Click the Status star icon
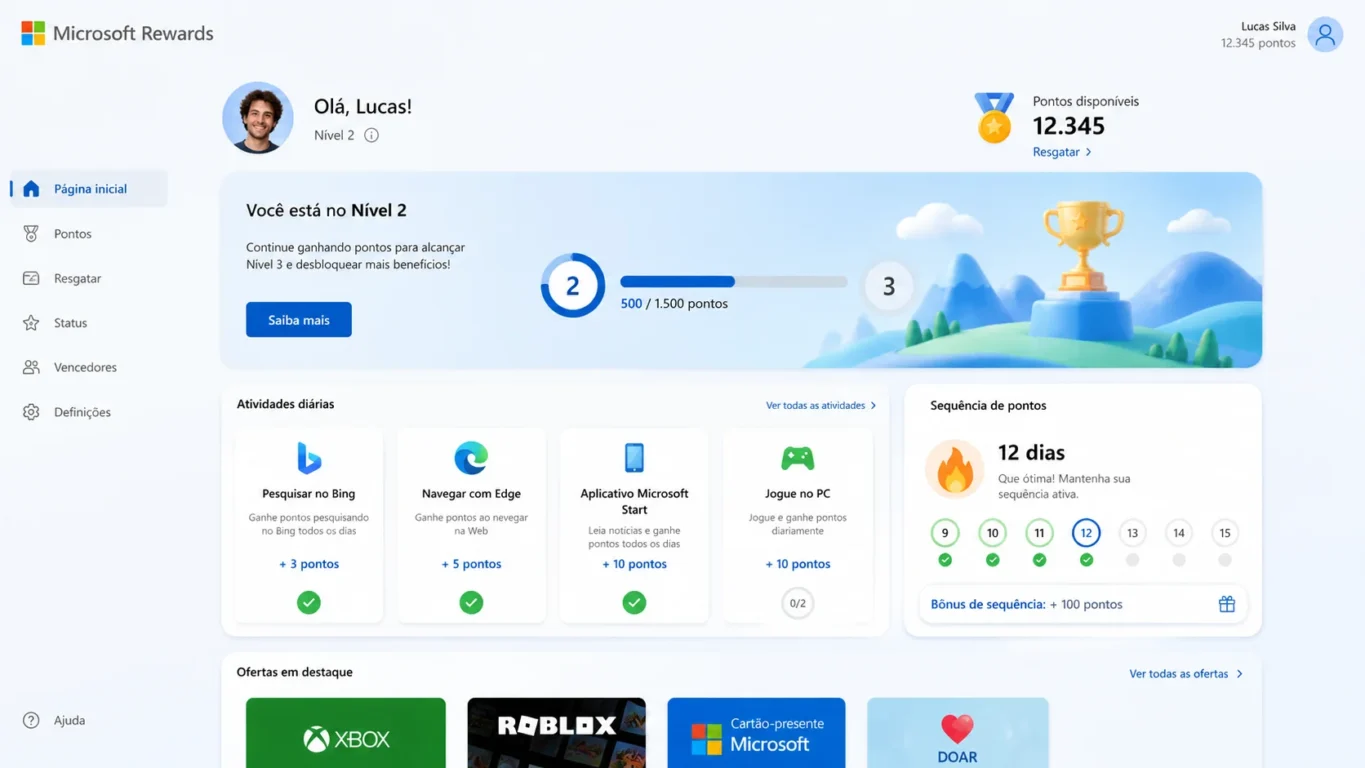1365x768 pixels. tap(31, 323)
